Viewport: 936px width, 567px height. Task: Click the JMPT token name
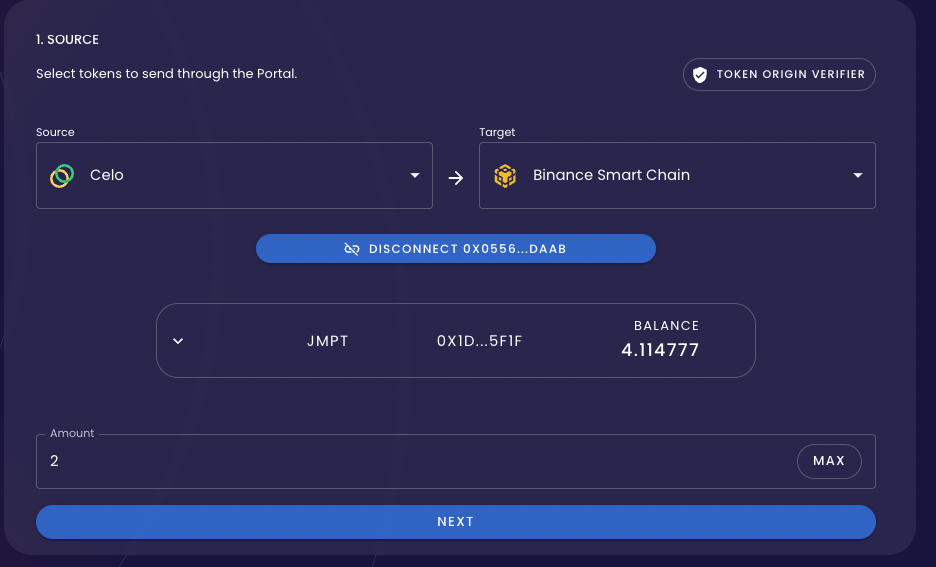pos(328,341)
